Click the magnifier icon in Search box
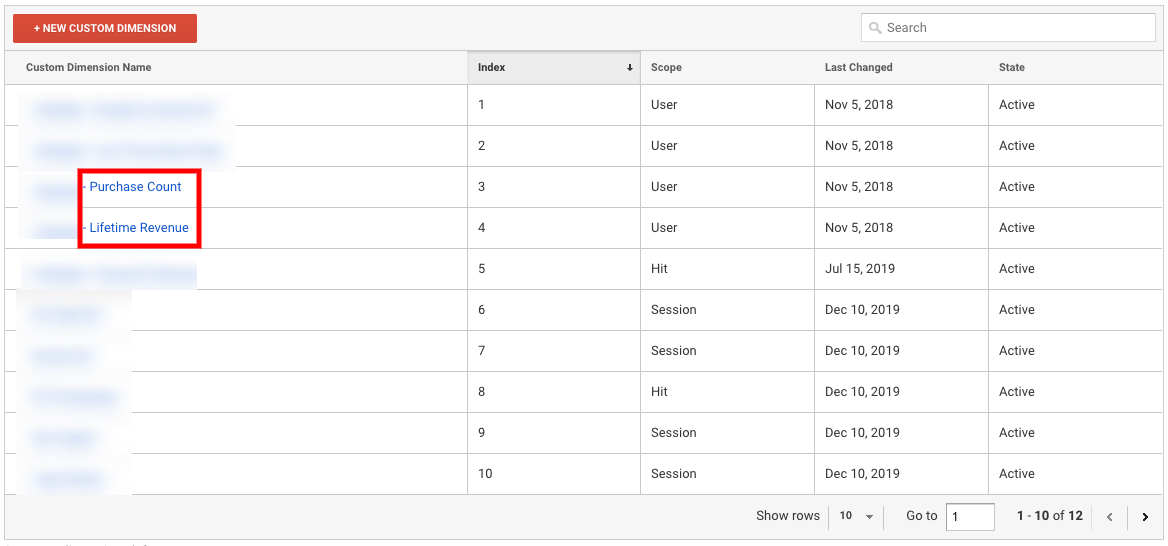Viewport: 1168px width, 546px height. pyautogui.click(x=875, y=28)
